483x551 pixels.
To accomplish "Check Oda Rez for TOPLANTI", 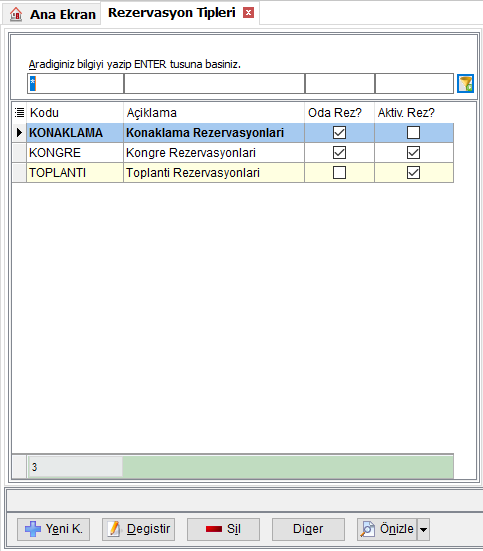I will pos(340,173).
